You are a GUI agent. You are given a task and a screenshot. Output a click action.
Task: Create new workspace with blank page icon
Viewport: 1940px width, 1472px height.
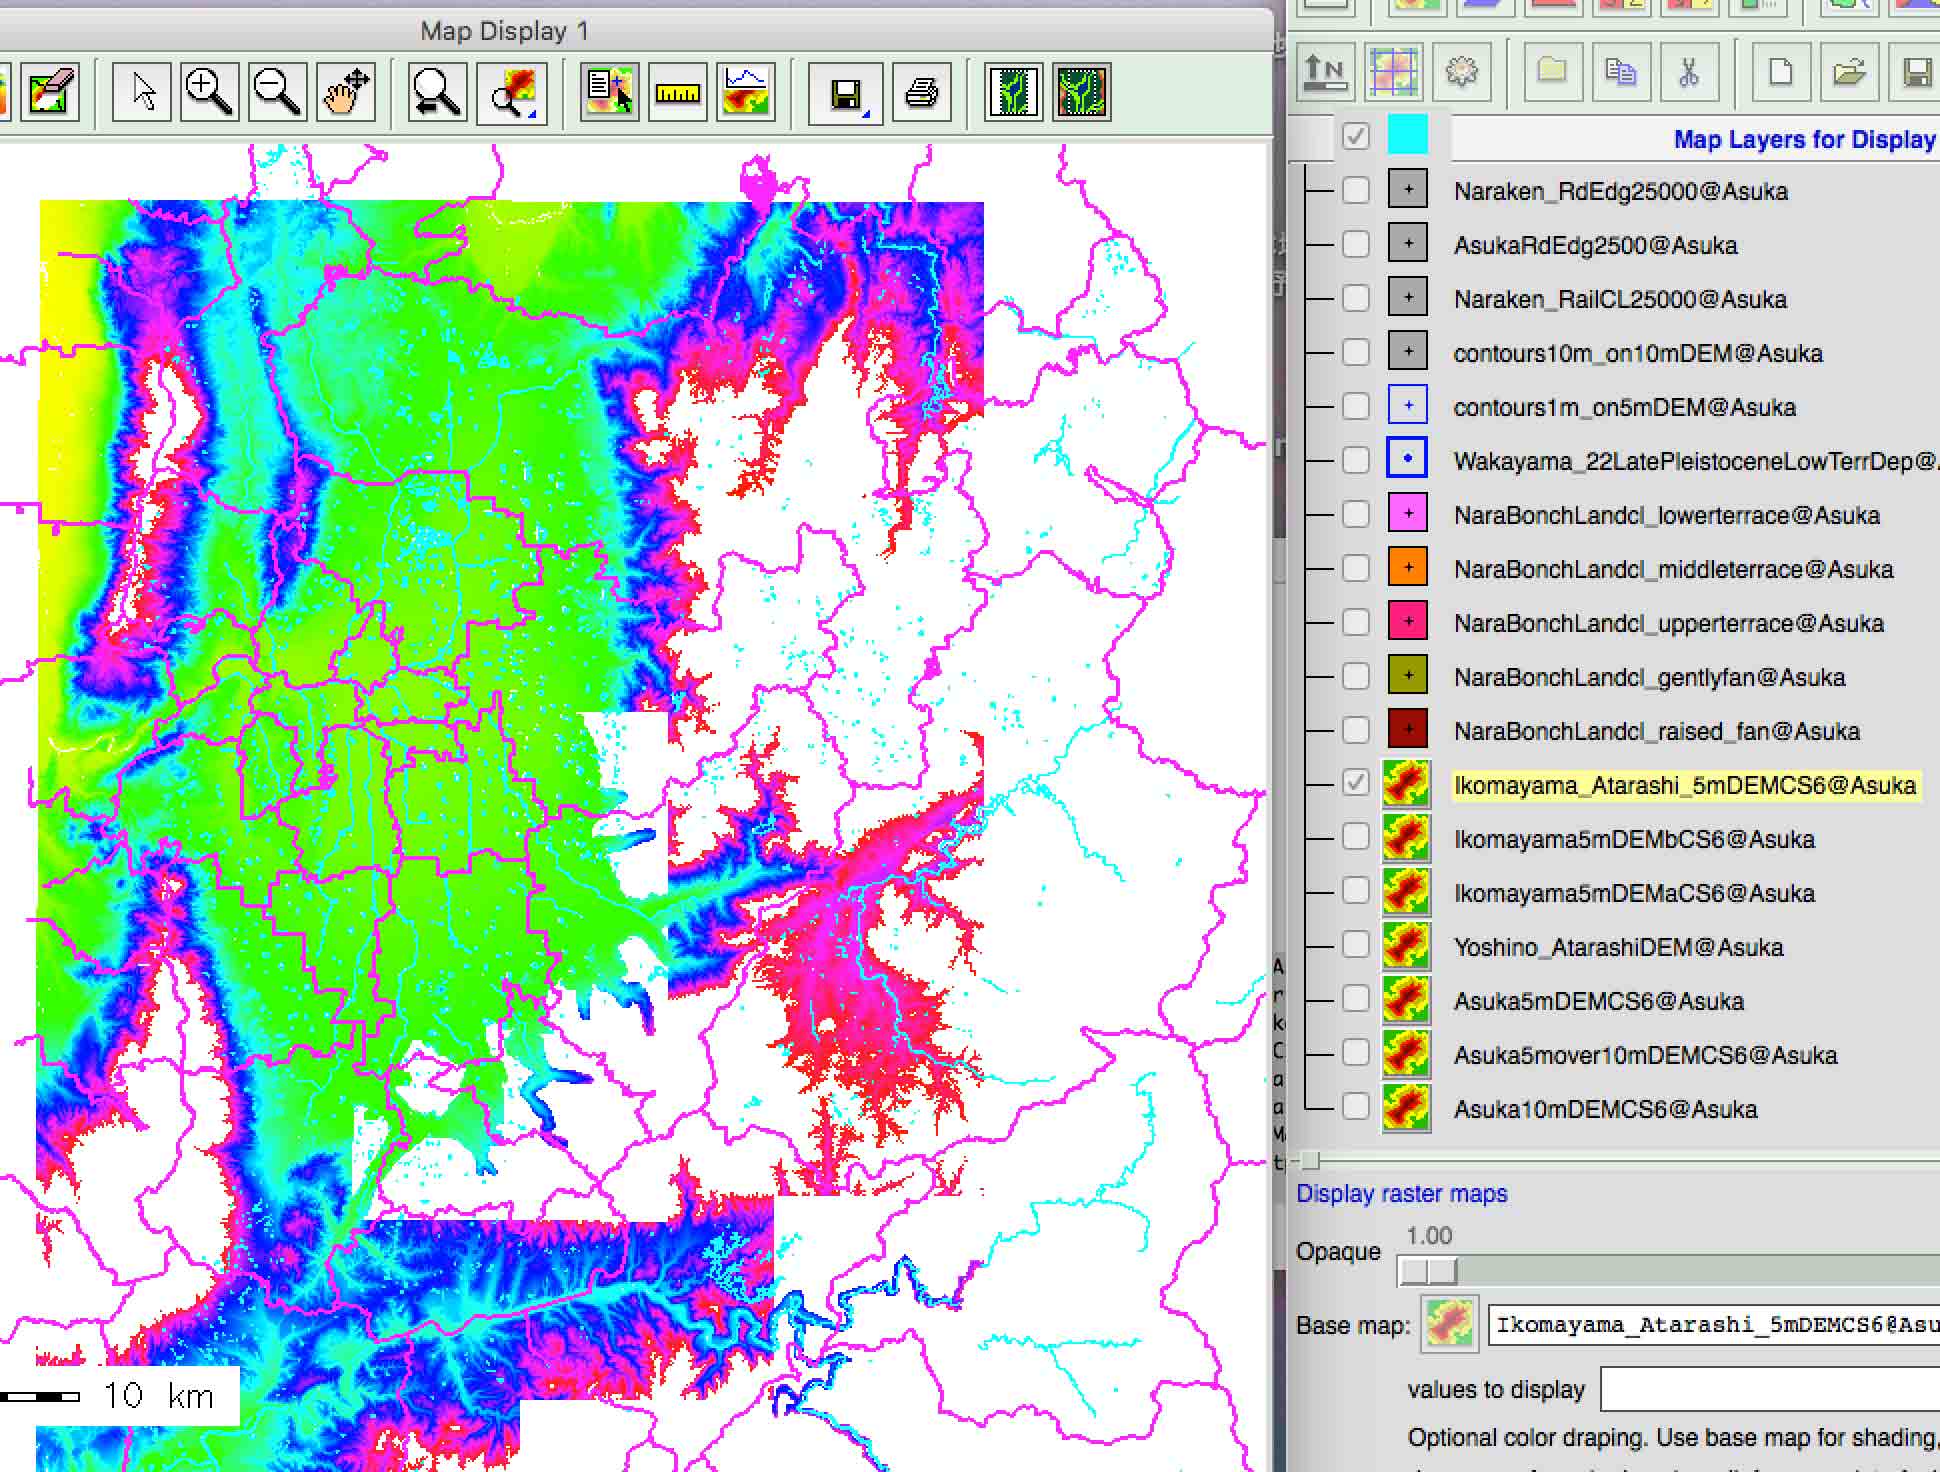[x=1780, y=71]
